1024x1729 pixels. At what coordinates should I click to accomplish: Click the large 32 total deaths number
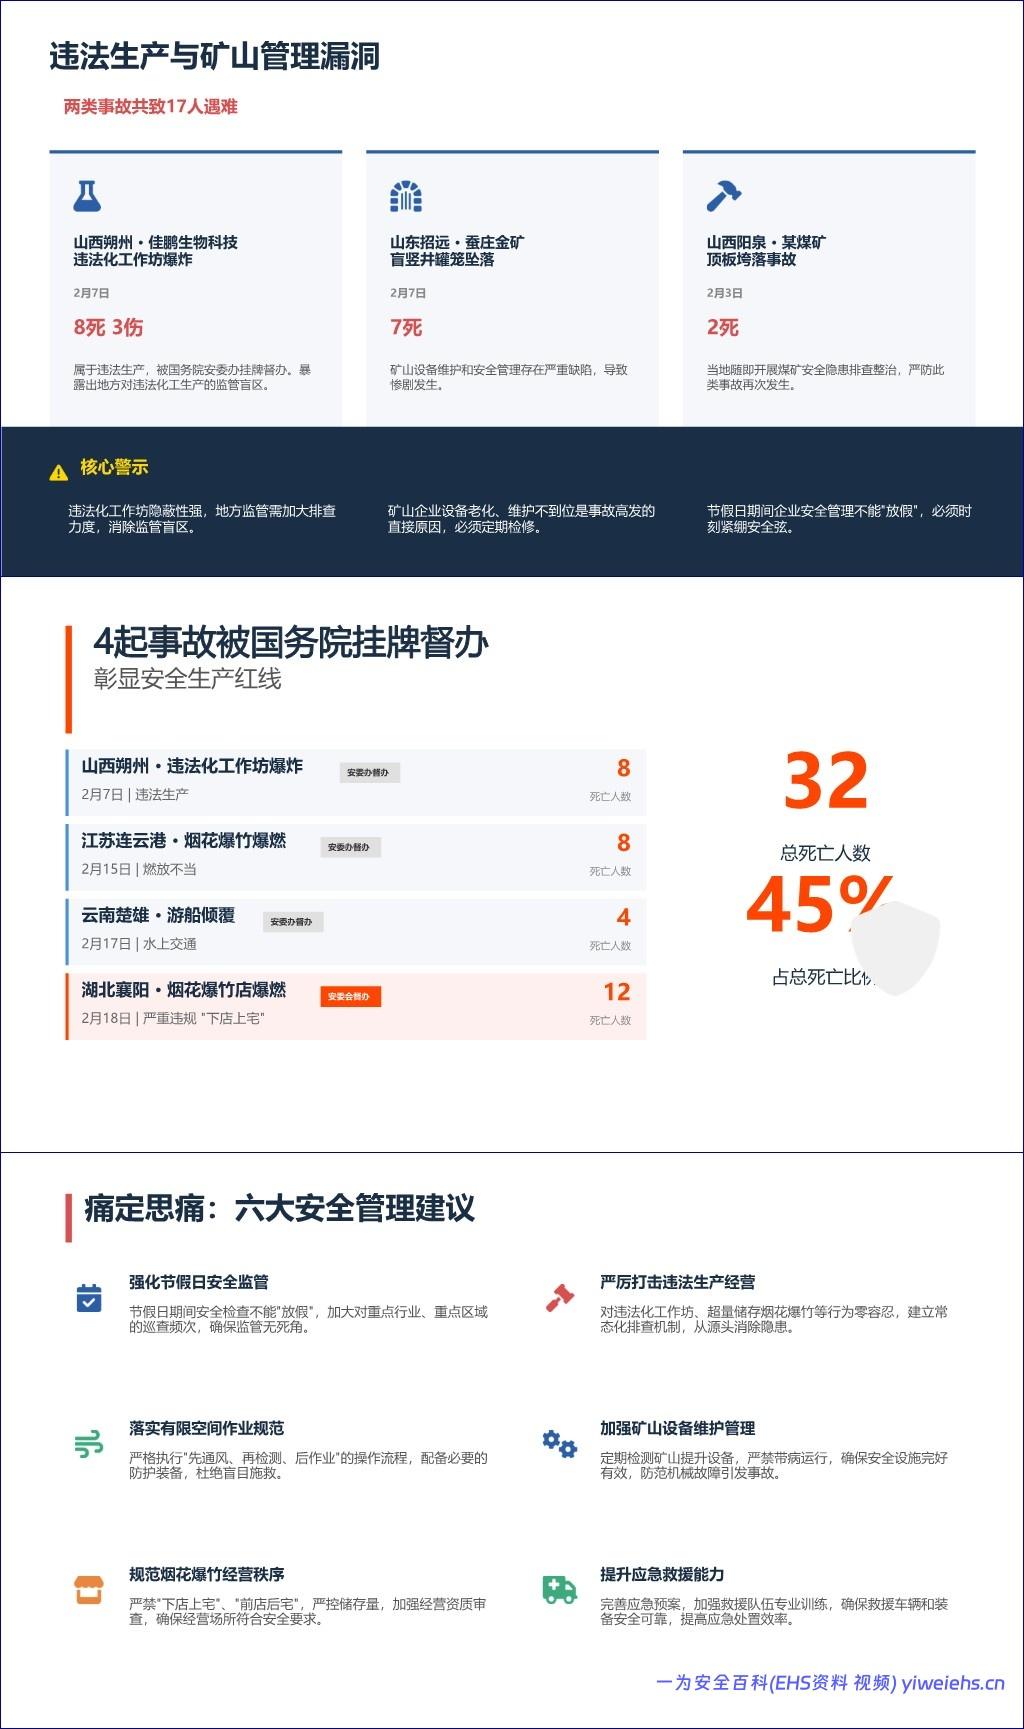click(825, 781)
